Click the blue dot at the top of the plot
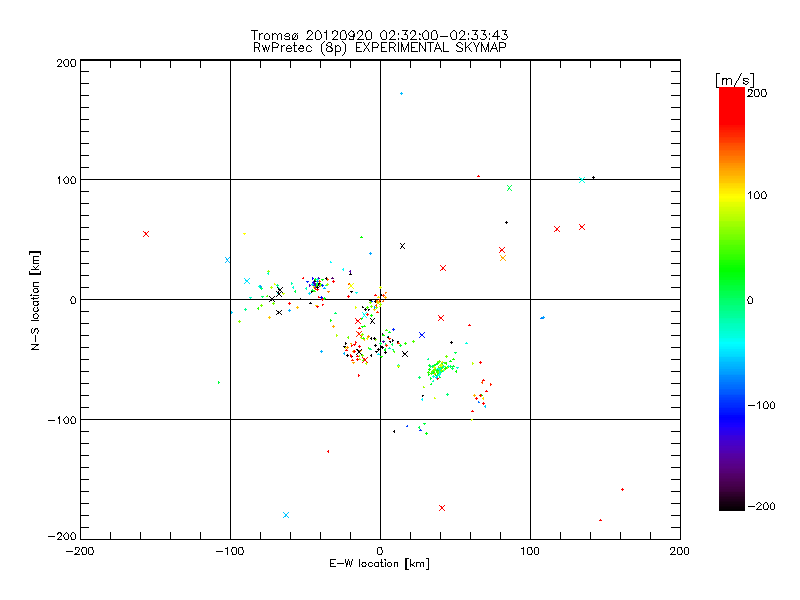 tap(402, 93)
